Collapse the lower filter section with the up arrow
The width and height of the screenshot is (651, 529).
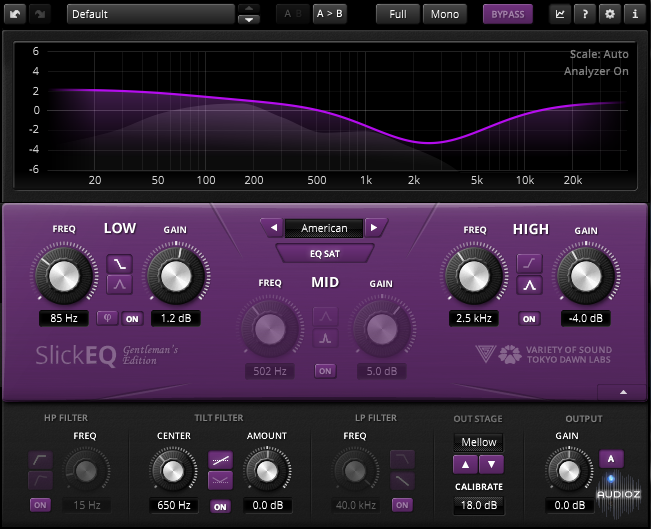[623, 392]
